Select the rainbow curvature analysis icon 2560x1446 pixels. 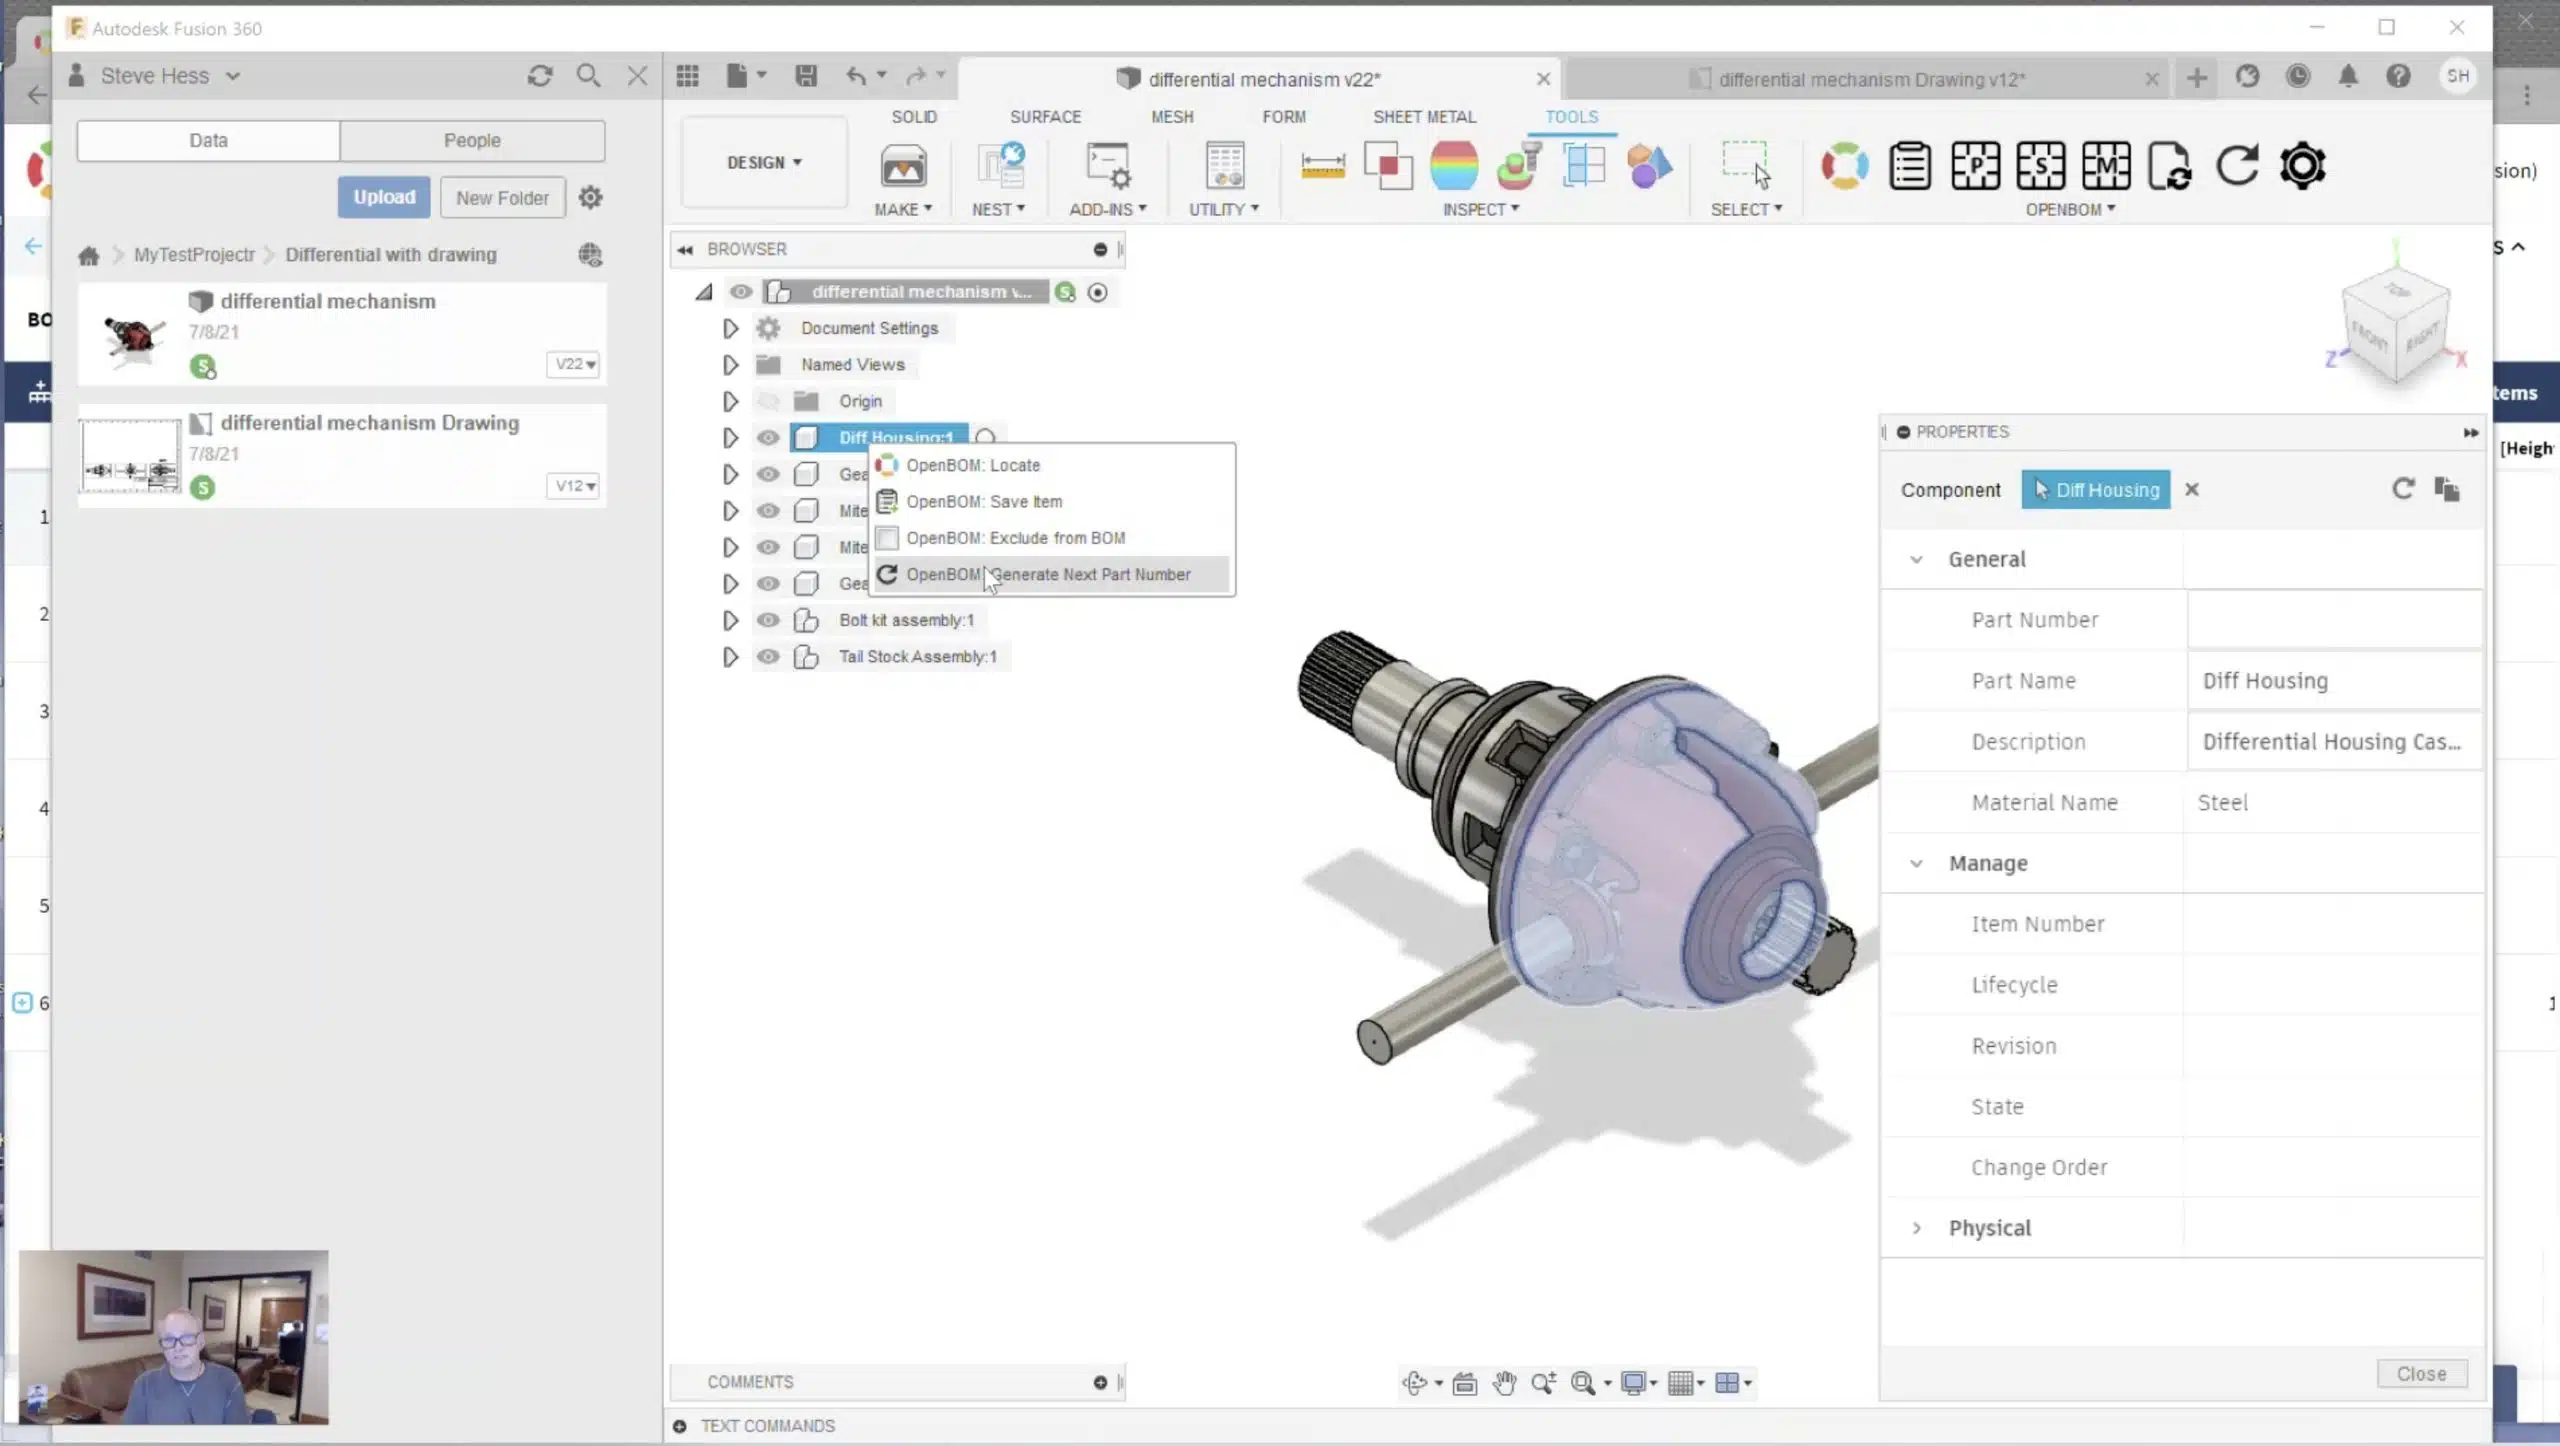click(1454, 166)
